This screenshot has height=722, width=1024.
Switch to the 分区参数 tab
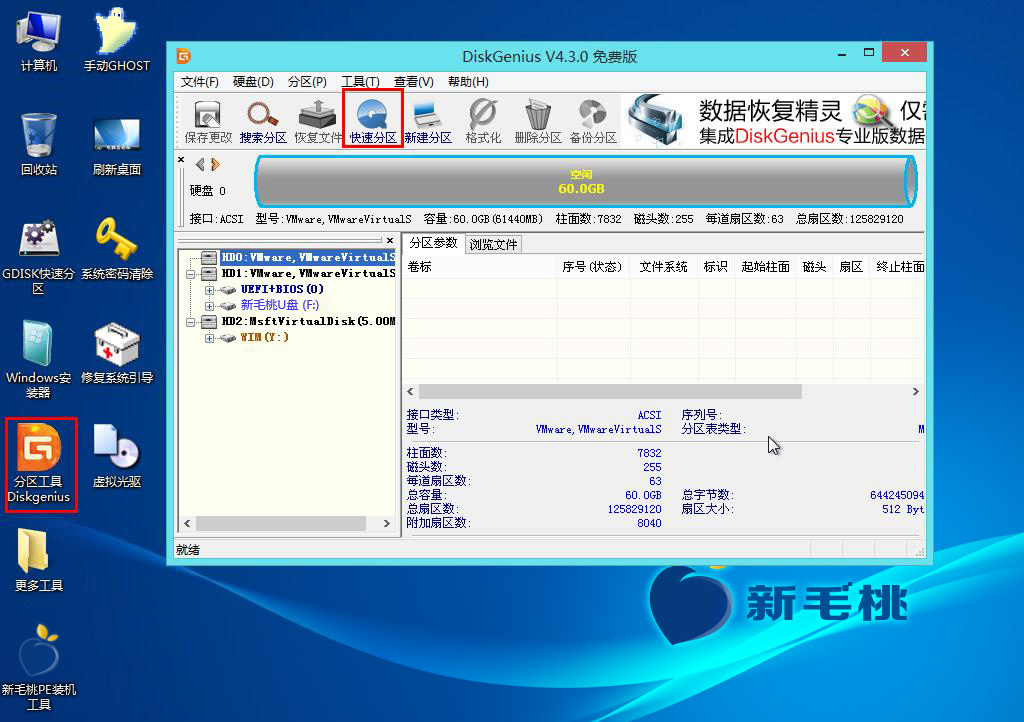433,243
